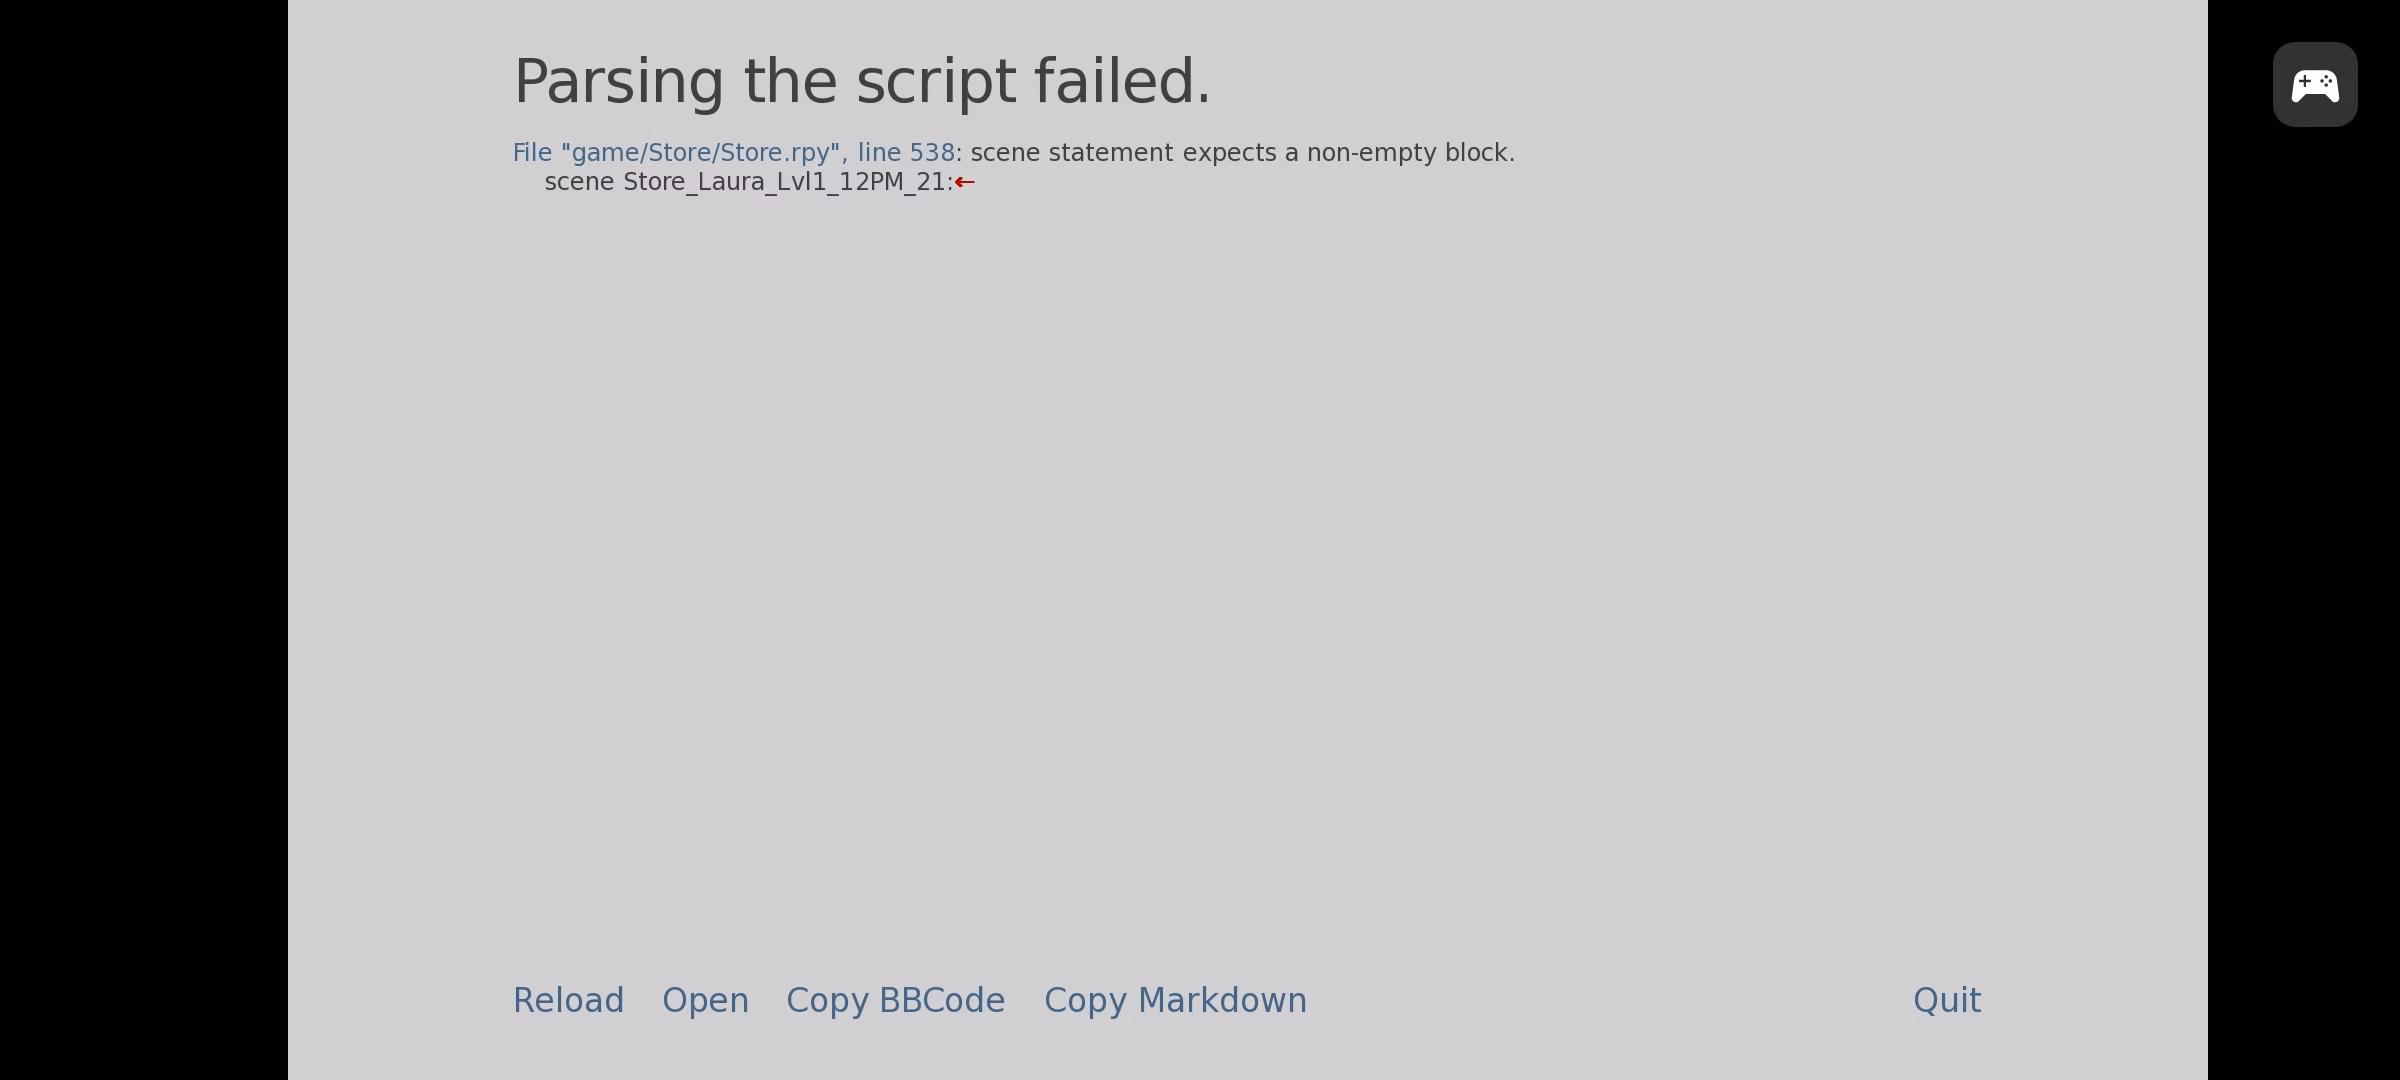This screenshot has height=1080, width=2400.
Task: Click the scene Store_Laura_Lvl1_12PM_21 code line
Action: 749,182
